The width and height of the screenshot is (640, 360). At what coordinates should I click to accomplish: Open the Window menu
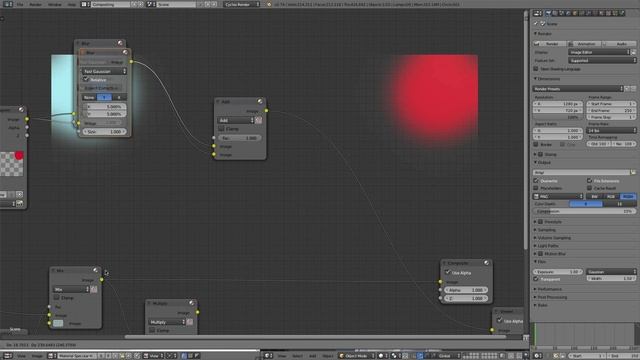[55, 4]
